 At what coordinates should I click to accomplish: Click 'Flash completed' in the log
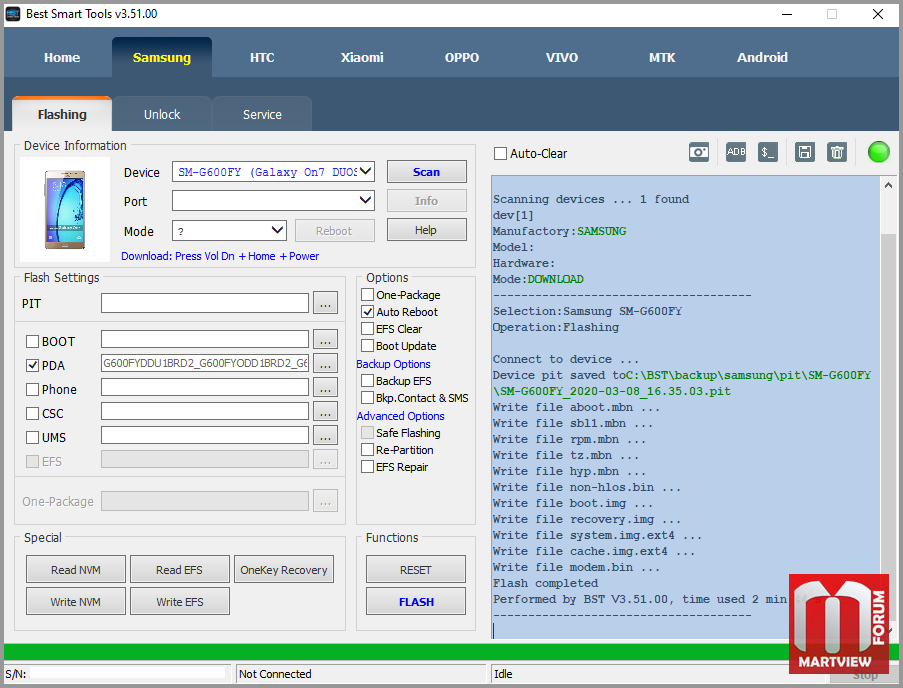(545, 583)
